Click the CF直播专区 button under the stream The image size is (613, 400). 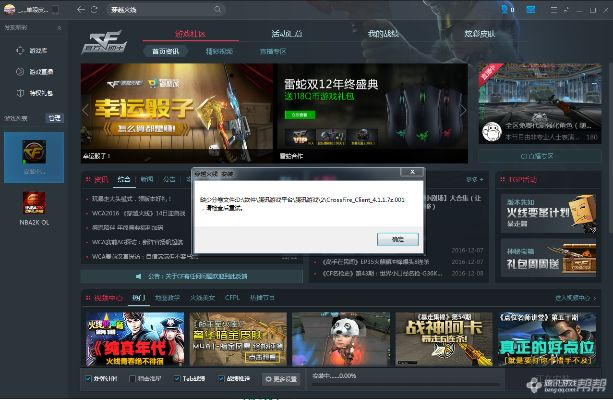click(540, 156)
